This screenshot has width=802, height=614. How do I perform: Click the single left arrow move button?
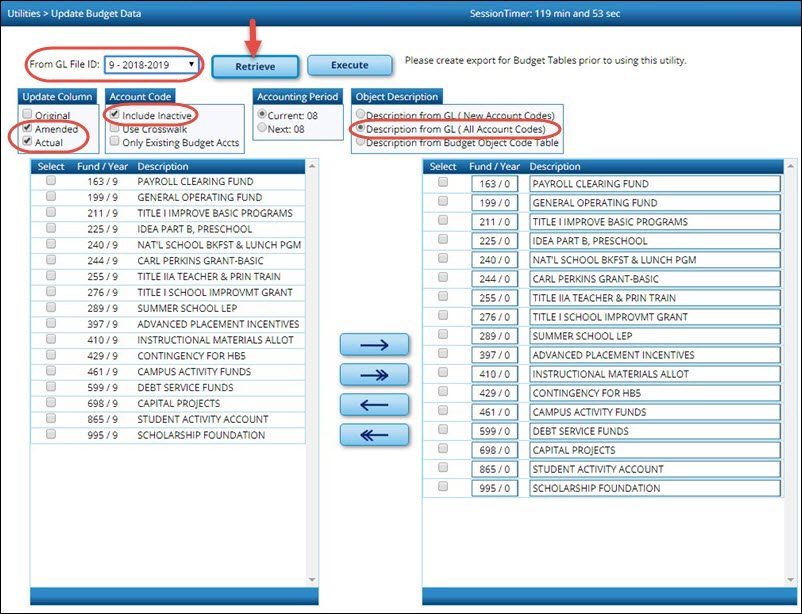pyautogui.click(x=375, y=404)
